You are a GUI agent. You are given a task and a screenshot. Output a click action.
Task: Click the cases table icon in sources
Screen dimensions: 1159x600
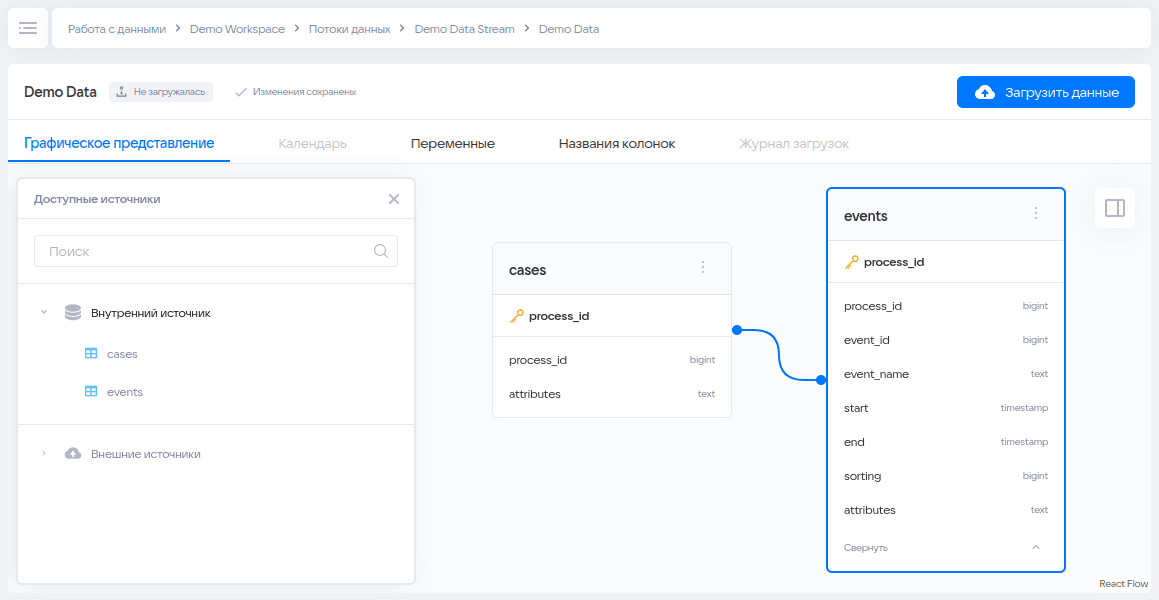pyautogui.click(x=91, y=354)
